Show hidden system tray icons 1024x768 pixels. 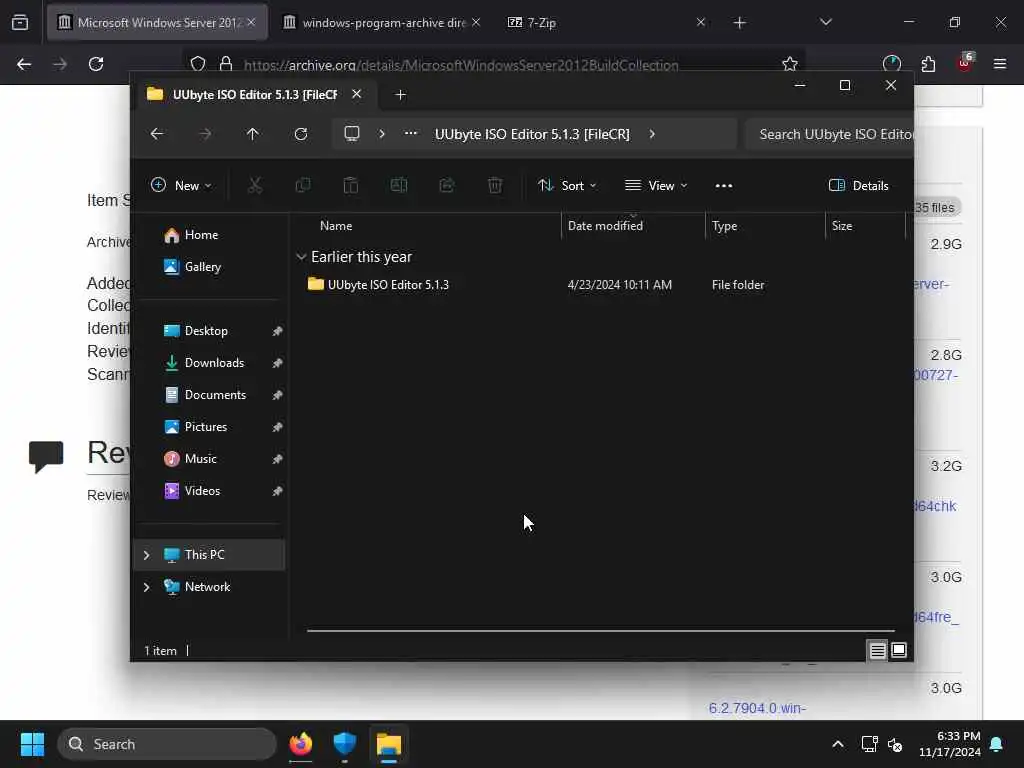(837, 744)
